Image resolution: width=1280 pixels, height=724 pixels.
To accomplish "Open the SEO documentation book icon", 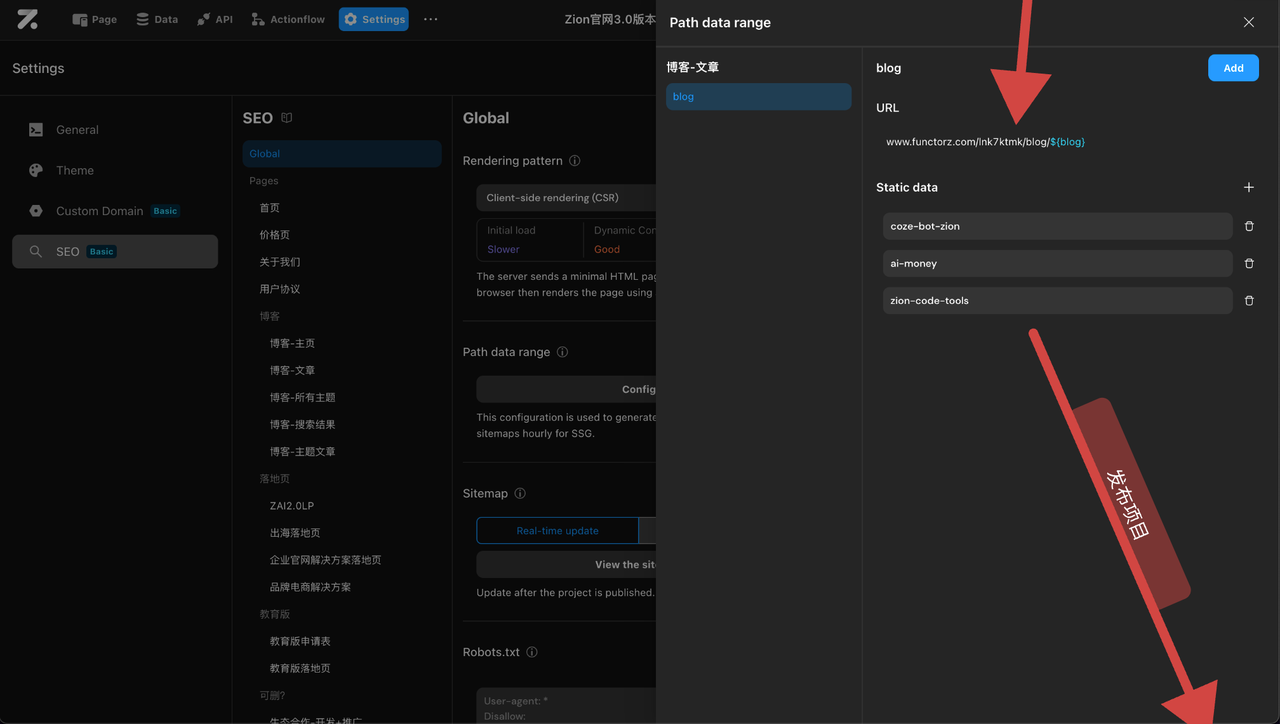I will point(287,118).
